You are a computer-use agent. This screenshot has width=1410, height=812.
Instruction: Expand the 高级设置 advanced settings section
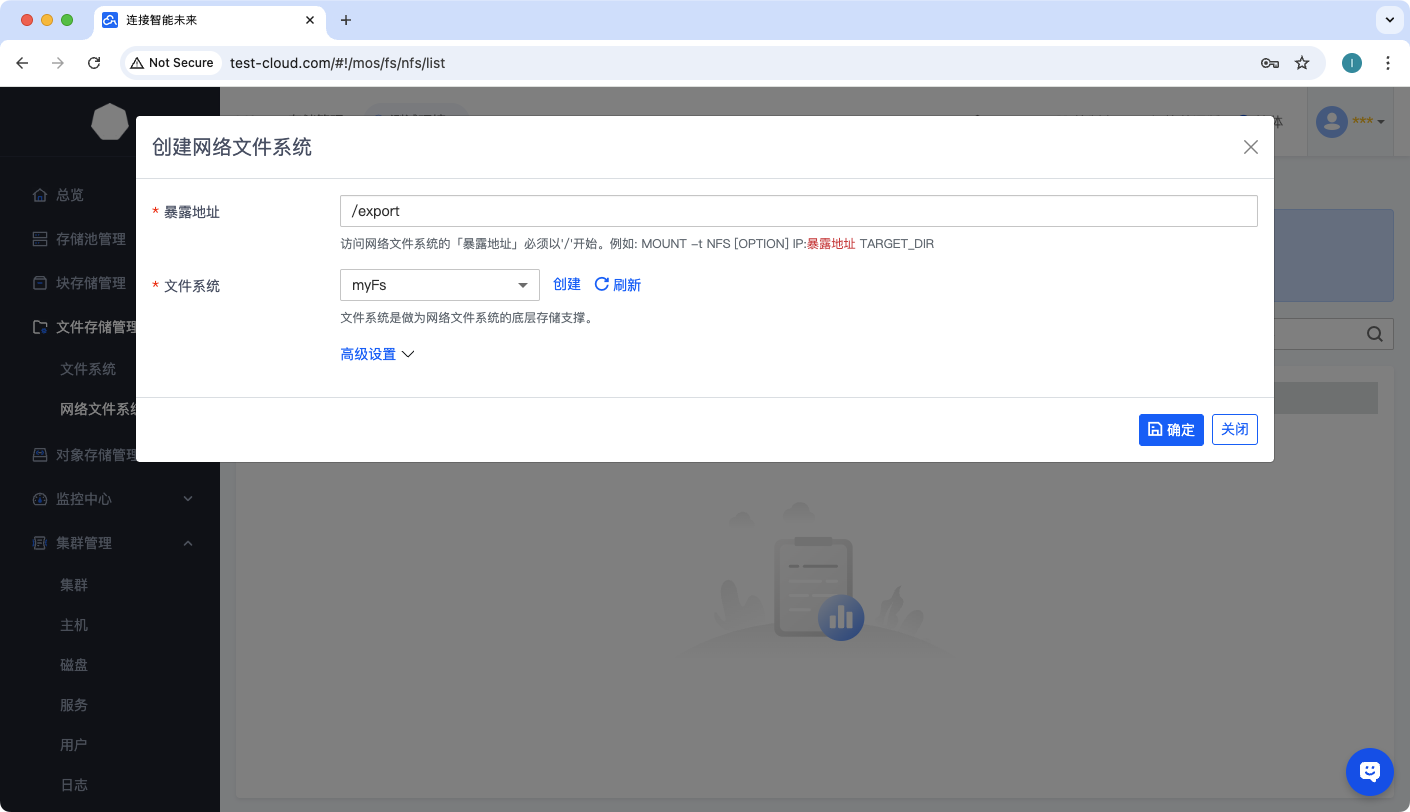[x=377, y=354]
